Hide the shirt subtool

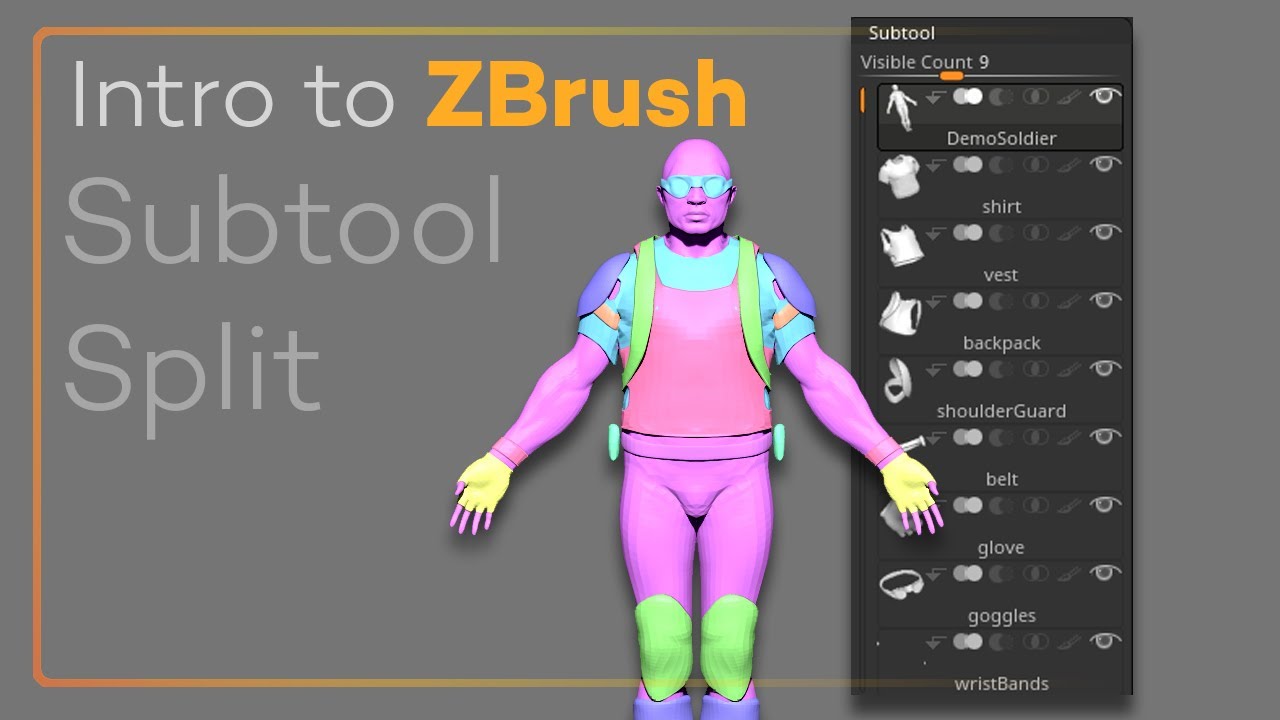click(x=1104, y=165)
